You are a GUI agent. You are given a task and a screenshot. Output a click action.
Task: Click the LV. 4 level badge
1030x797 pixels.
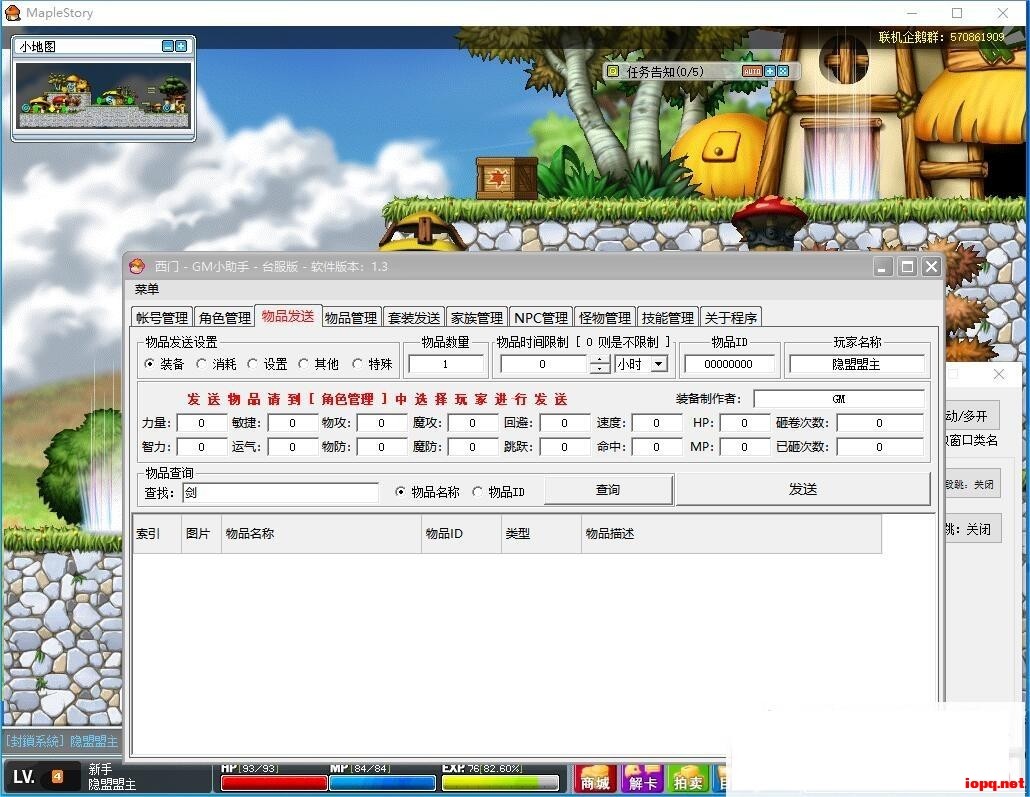34,776
